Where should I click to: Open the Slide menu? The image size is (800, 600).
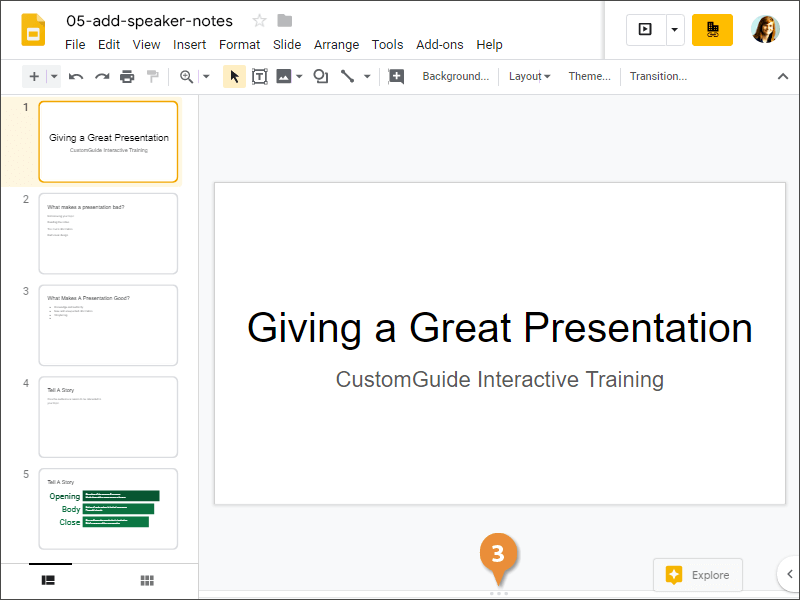pos(287,45)
